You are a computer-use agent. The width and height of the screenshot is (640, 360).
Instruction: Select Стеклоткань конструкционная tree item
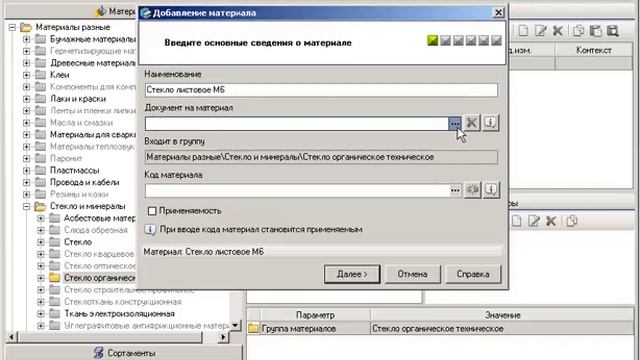point(122,302)
